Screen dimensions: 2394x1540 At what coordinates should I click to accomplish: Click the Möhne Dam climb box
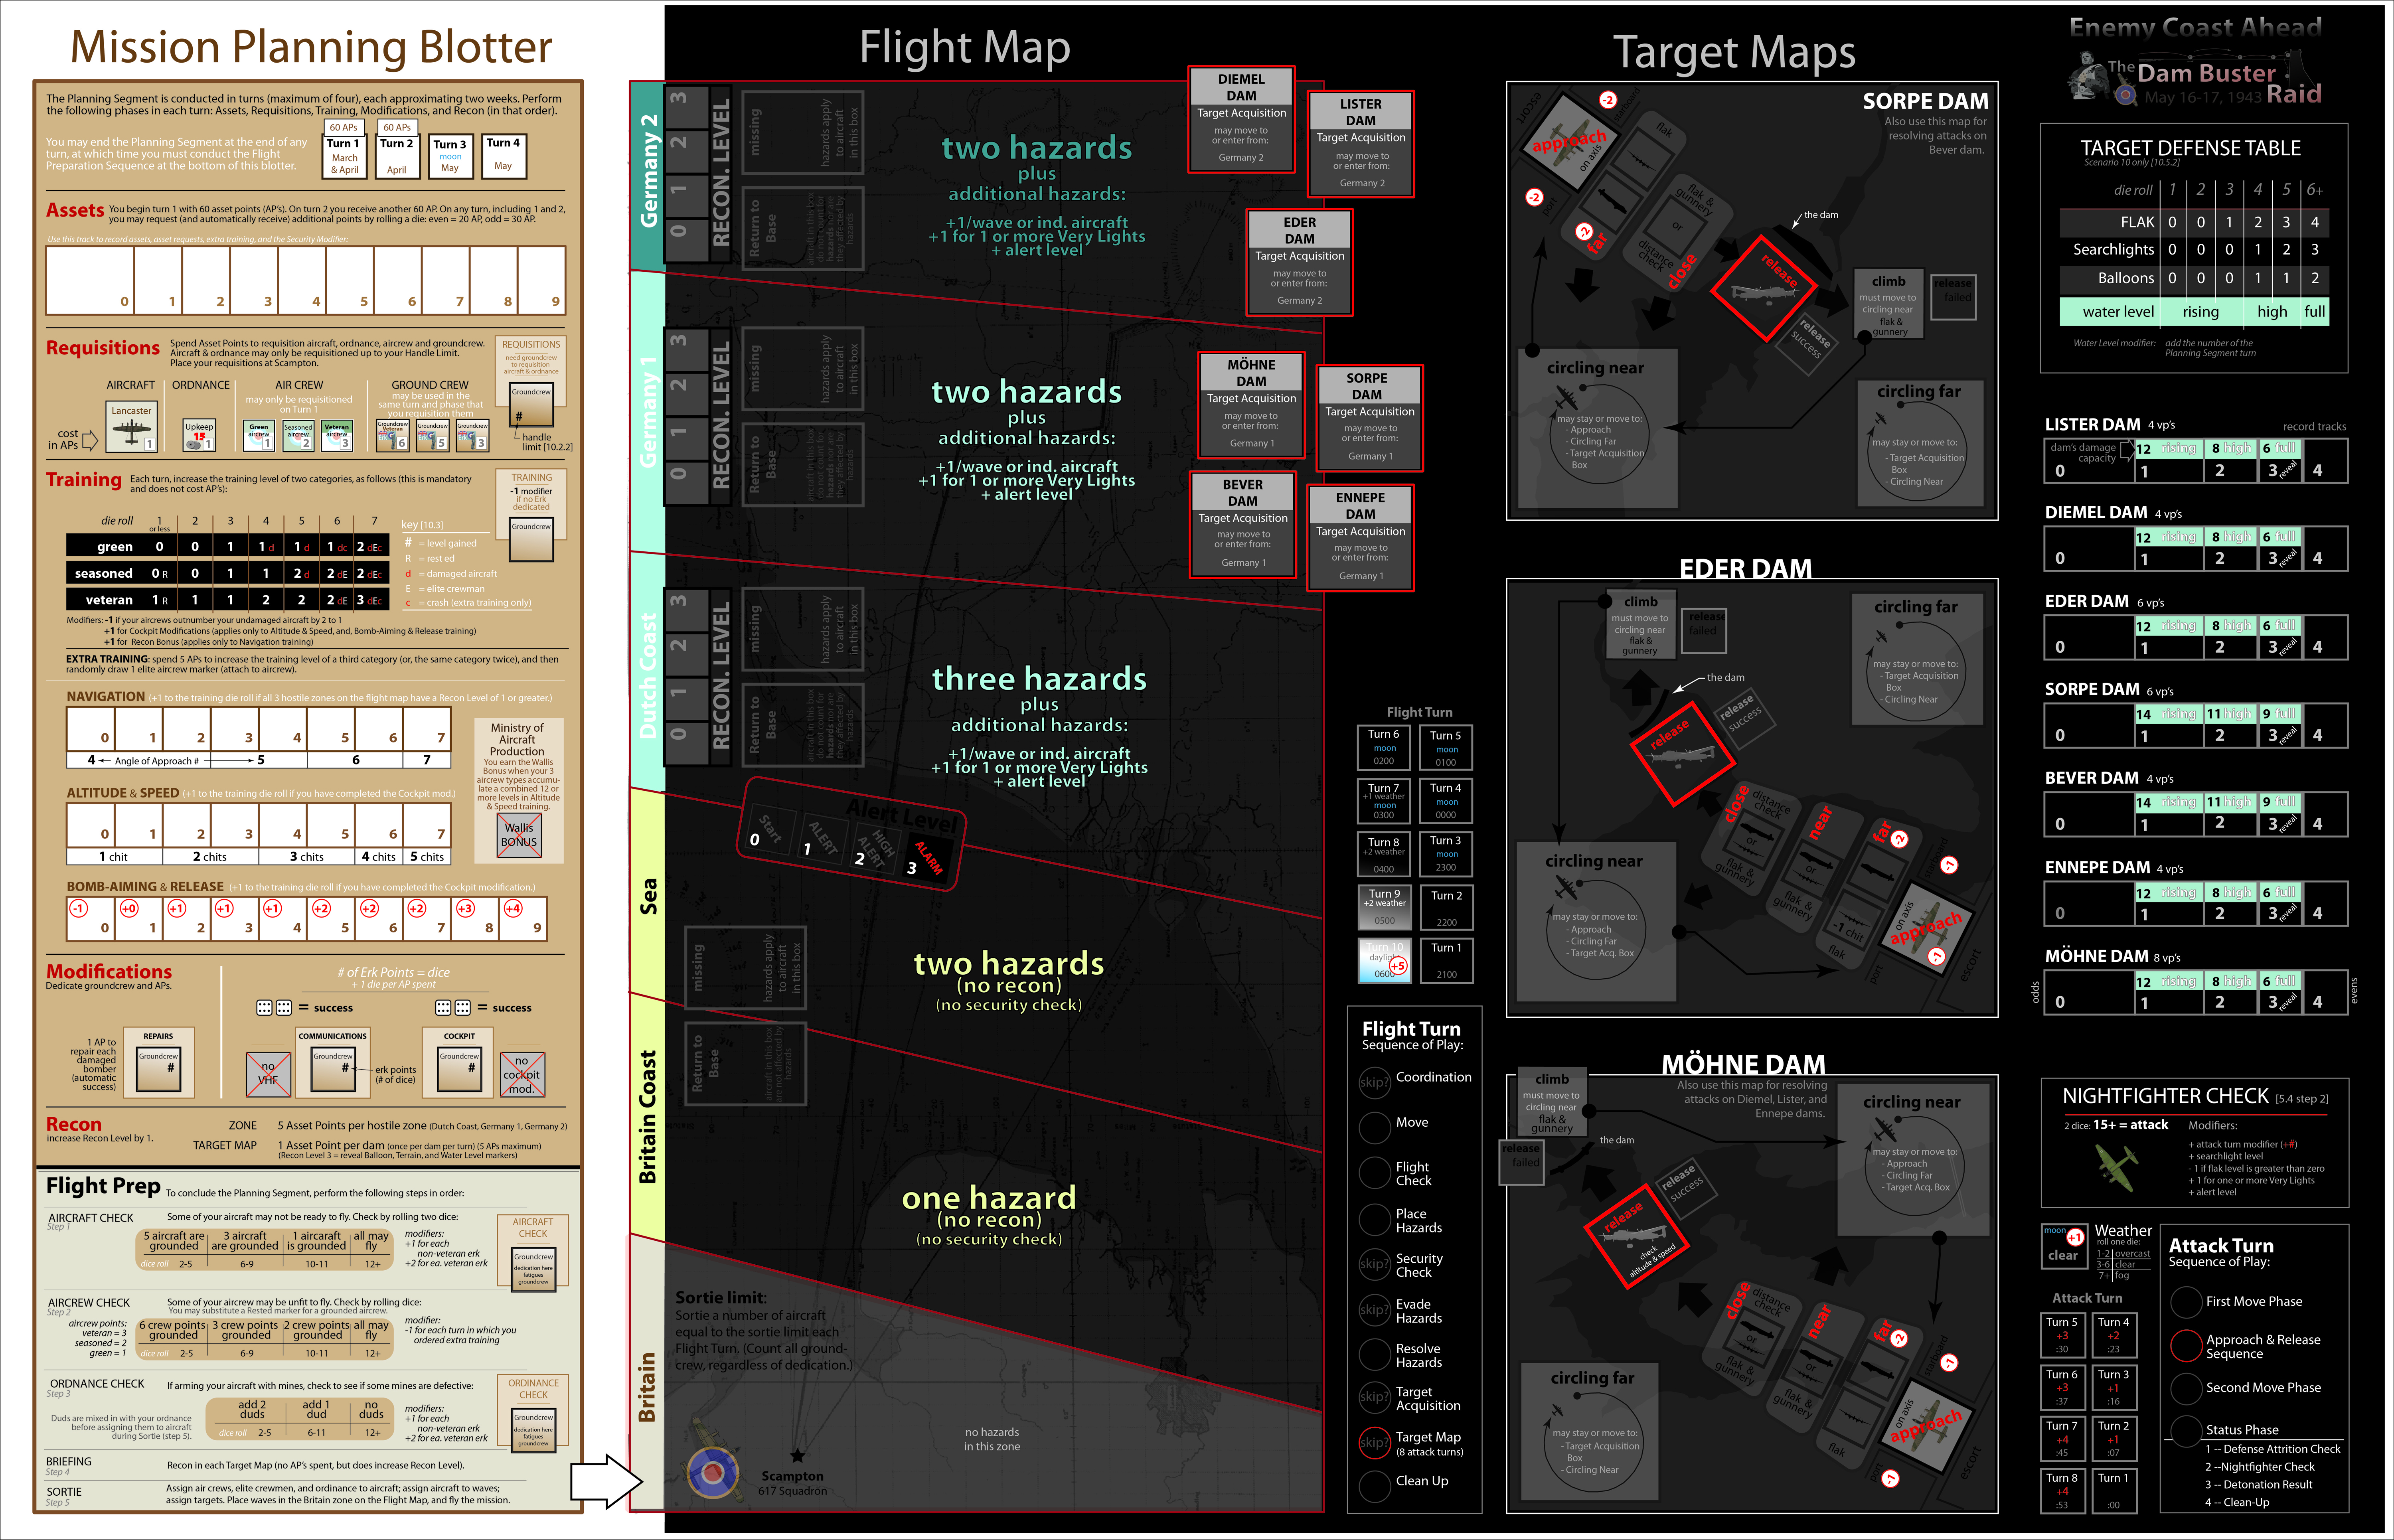tap(1552, 1101)
